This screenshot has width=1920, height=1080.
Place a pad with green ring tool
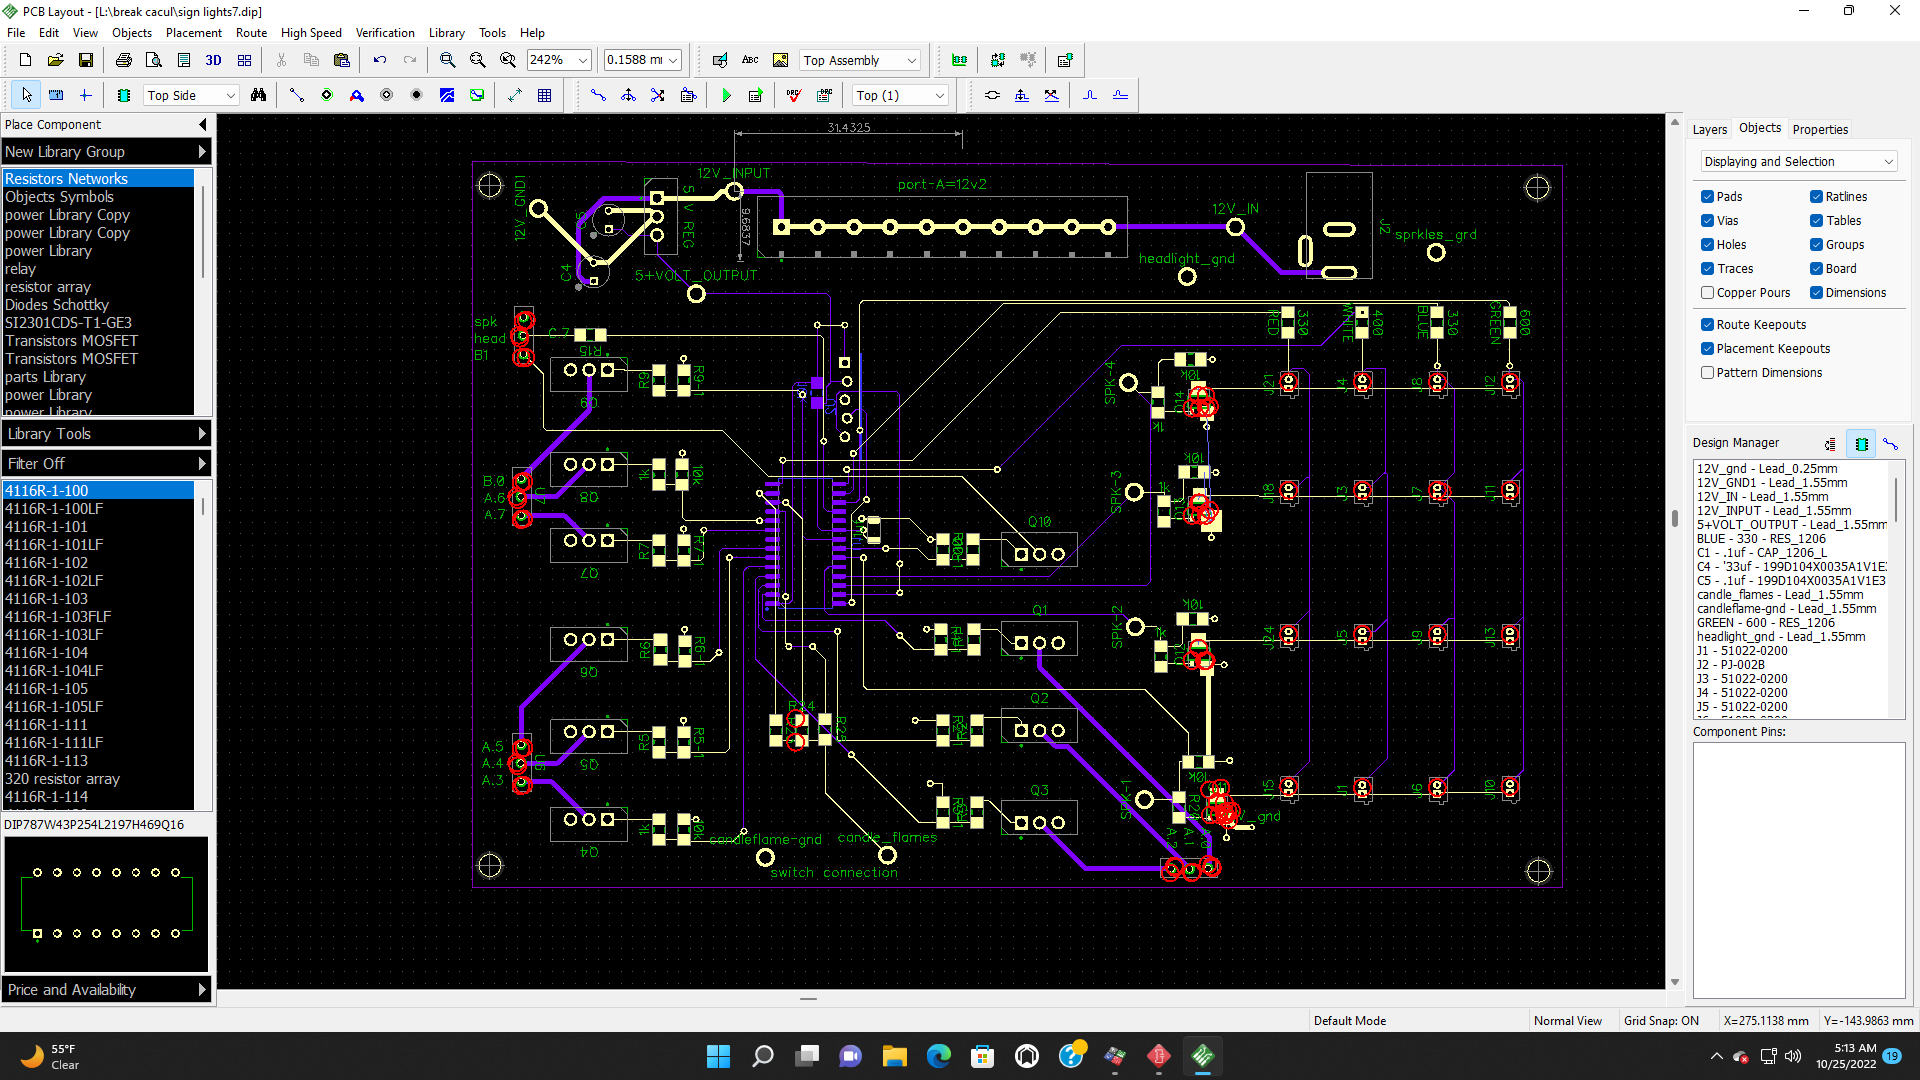327,95
